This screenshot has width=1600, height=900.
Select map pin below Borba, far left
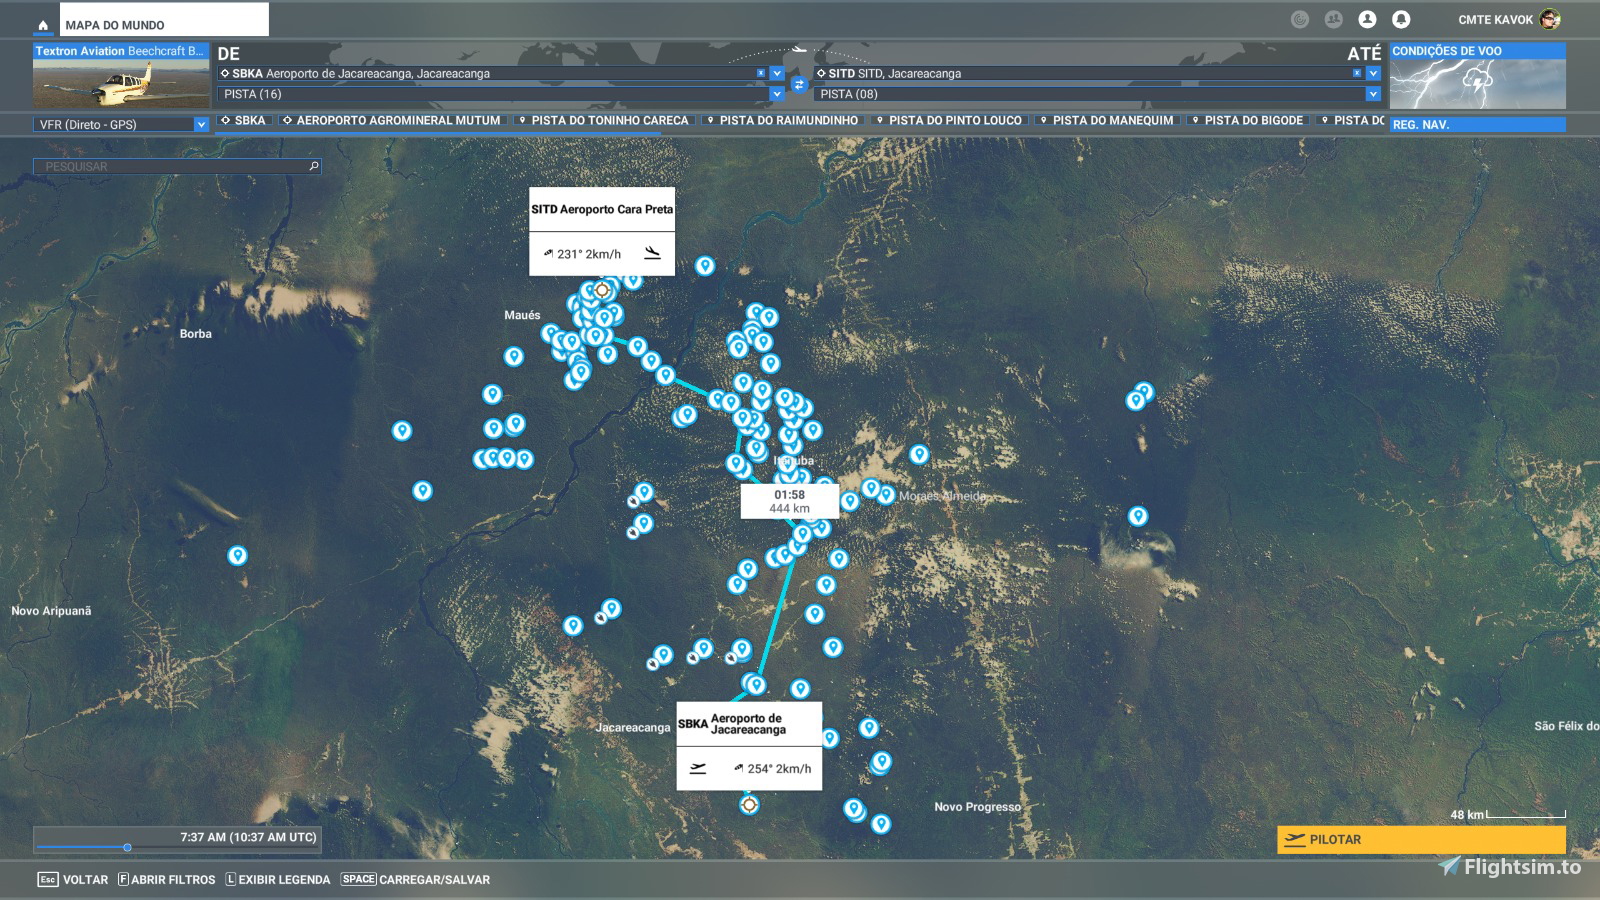[x=237, y=555]
